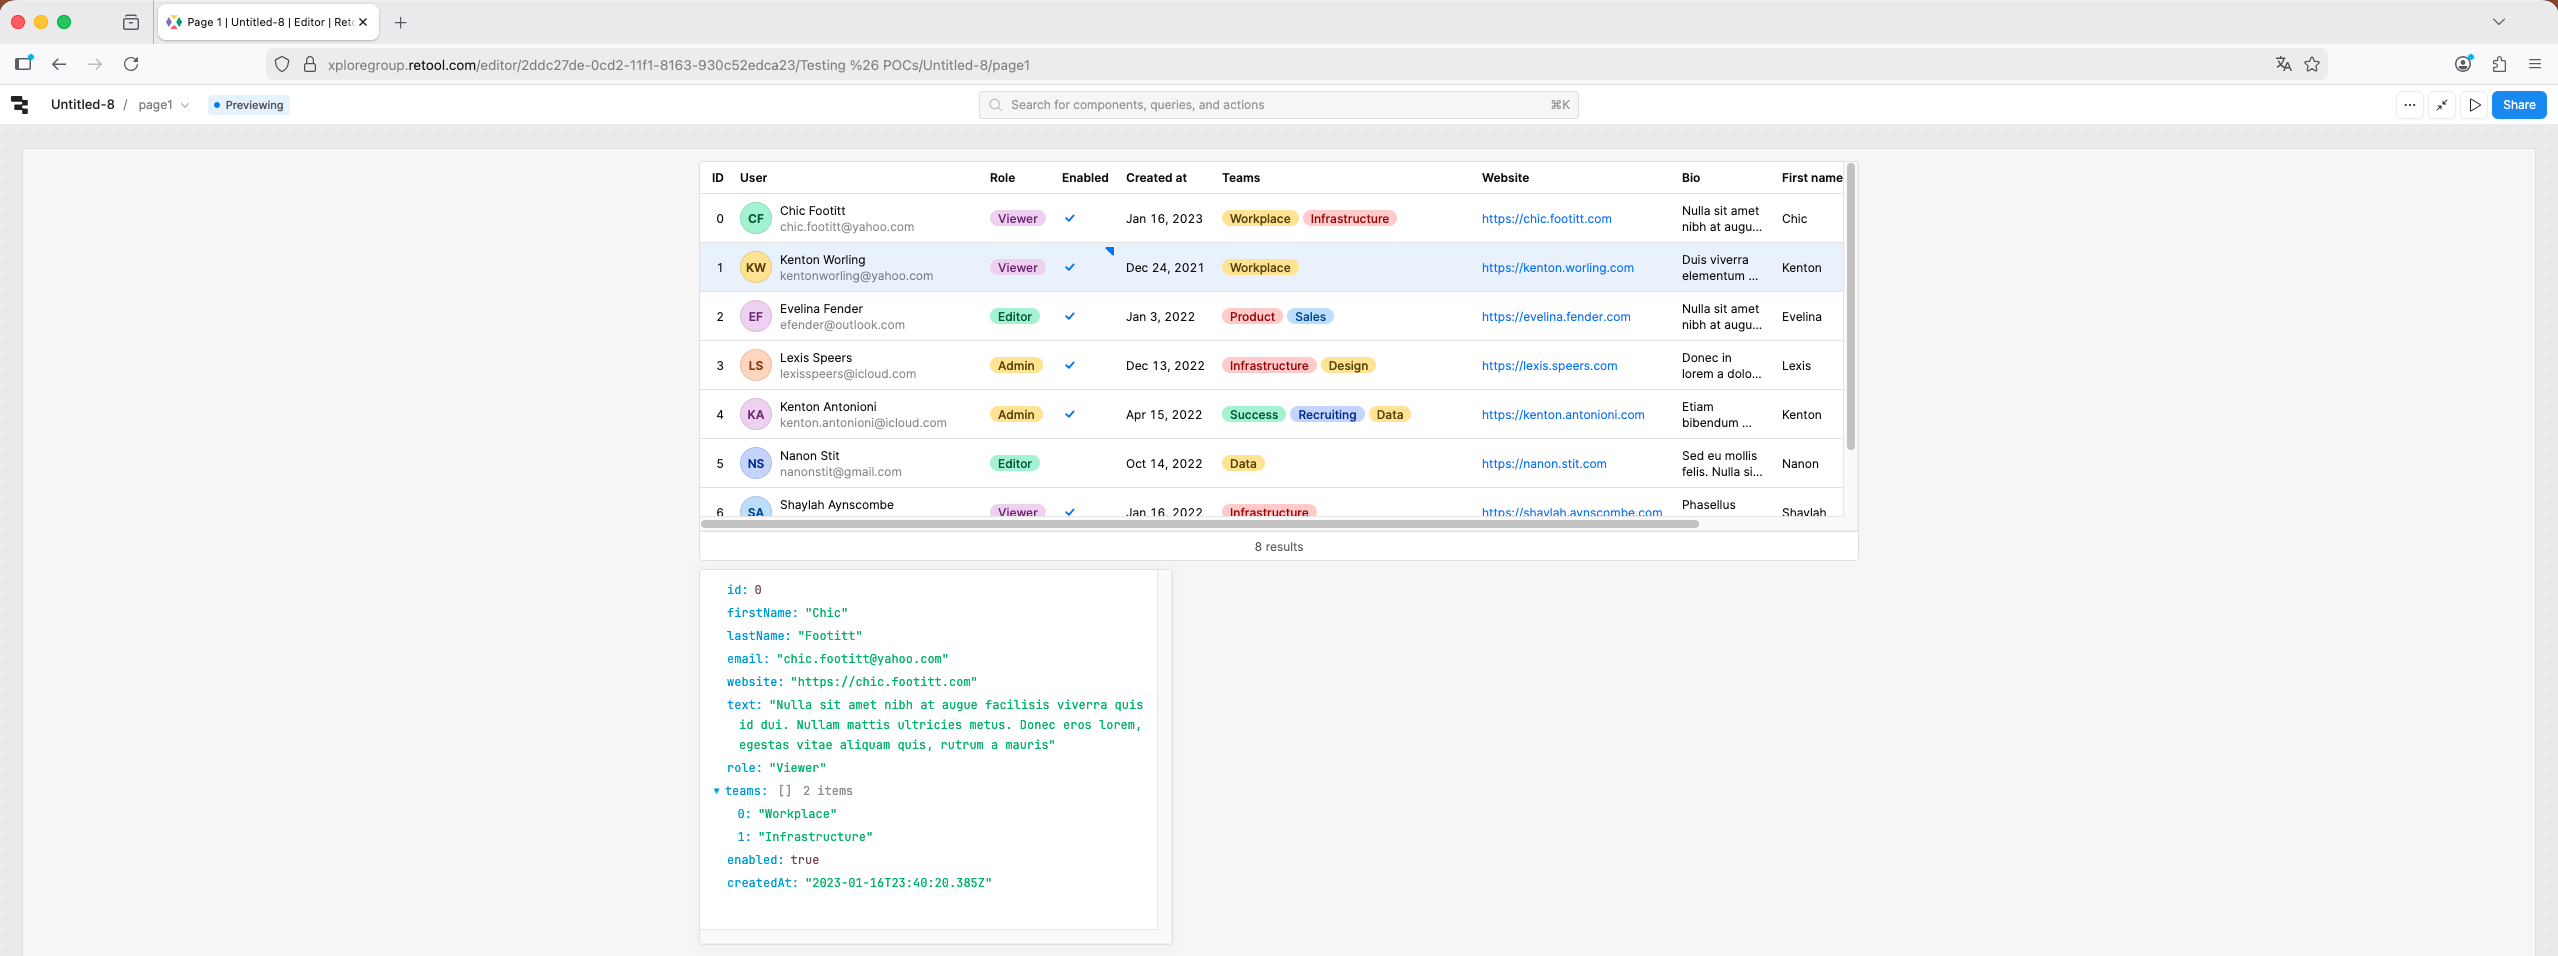Open the more options ellipsis menu
Viewport: 2558px width, 956px height.
click(x=2410, y=105)
